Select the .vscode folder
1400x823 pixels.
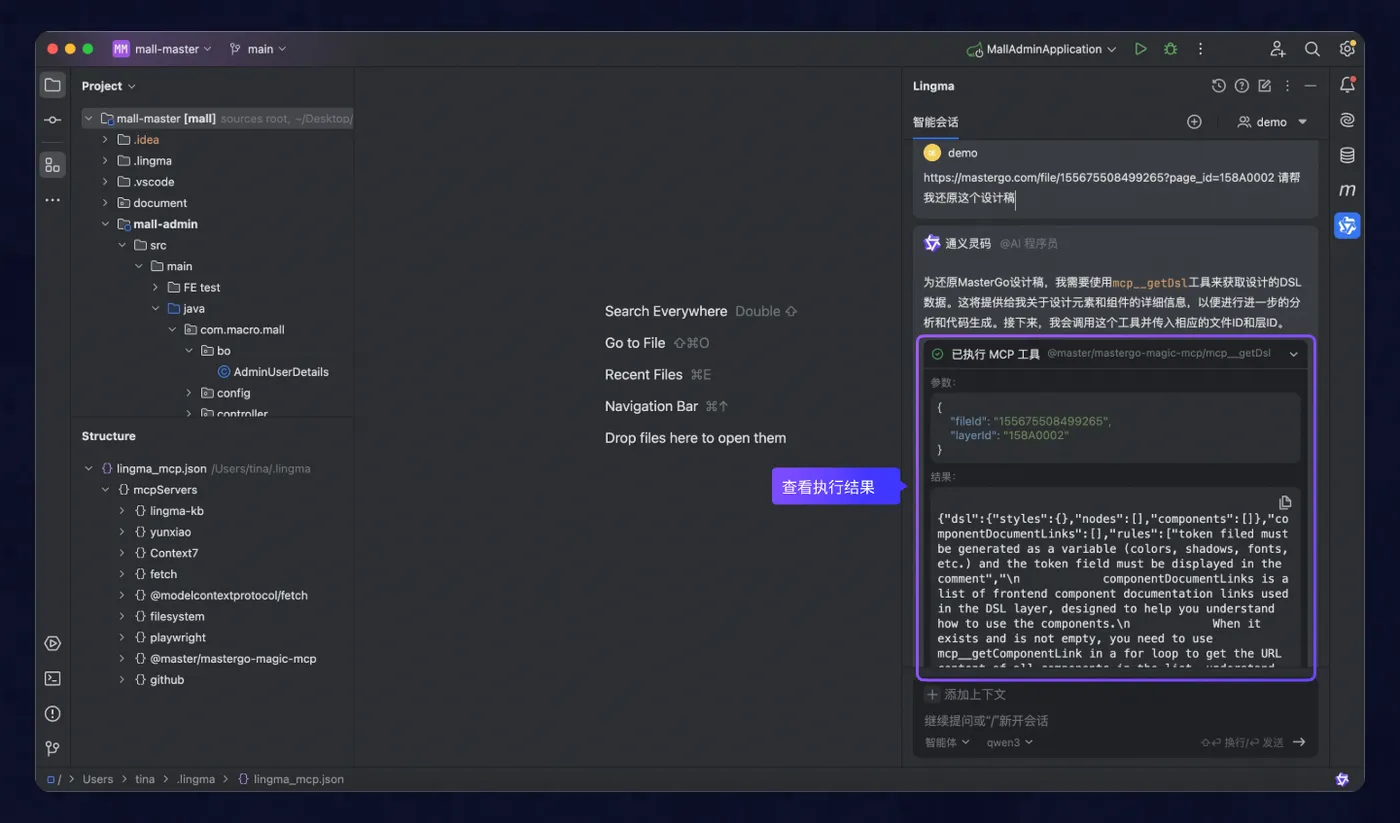[146, 182]
